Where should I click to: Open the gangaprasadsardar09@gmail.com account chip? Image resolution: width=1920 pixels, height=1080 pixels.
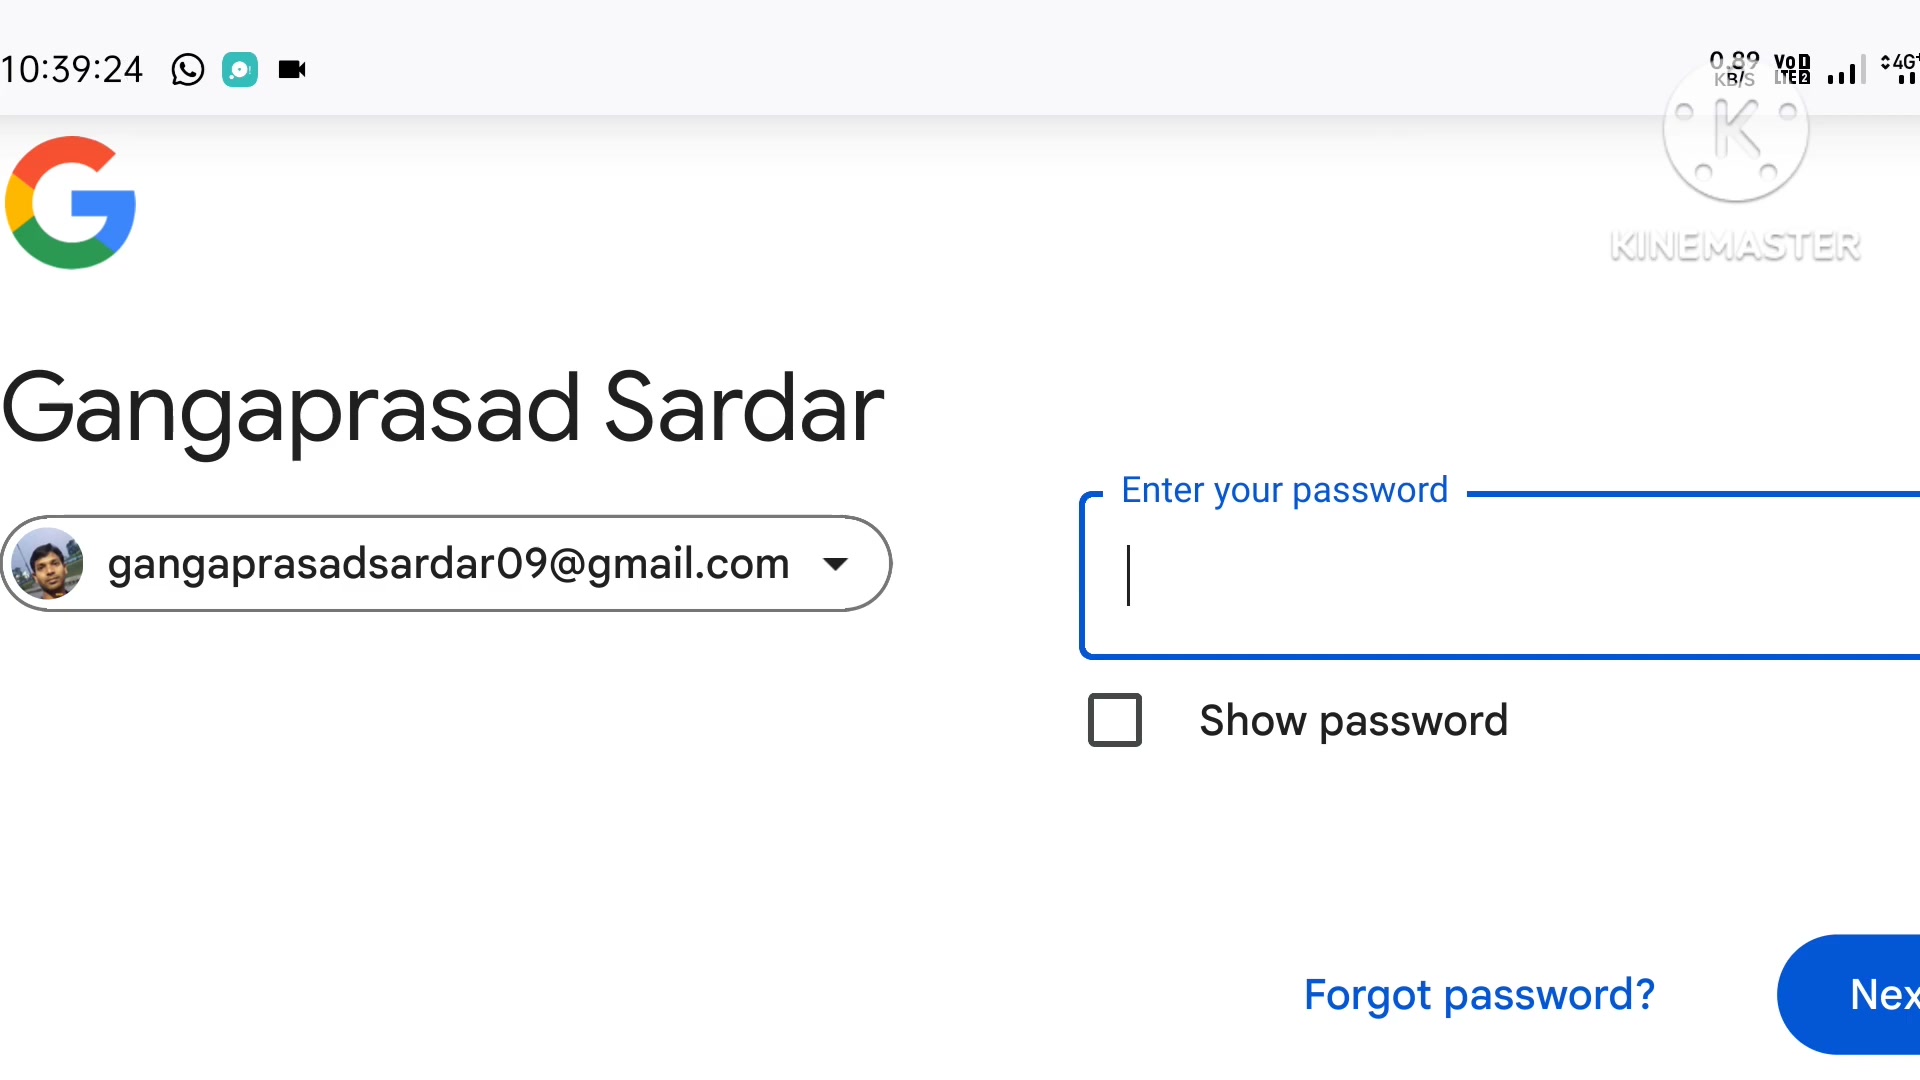[446, 564]
